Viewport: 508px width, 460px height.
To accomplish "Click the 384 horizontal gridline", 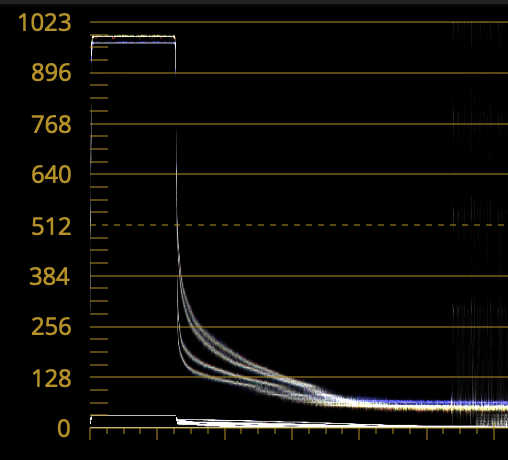I will (299, 276).
